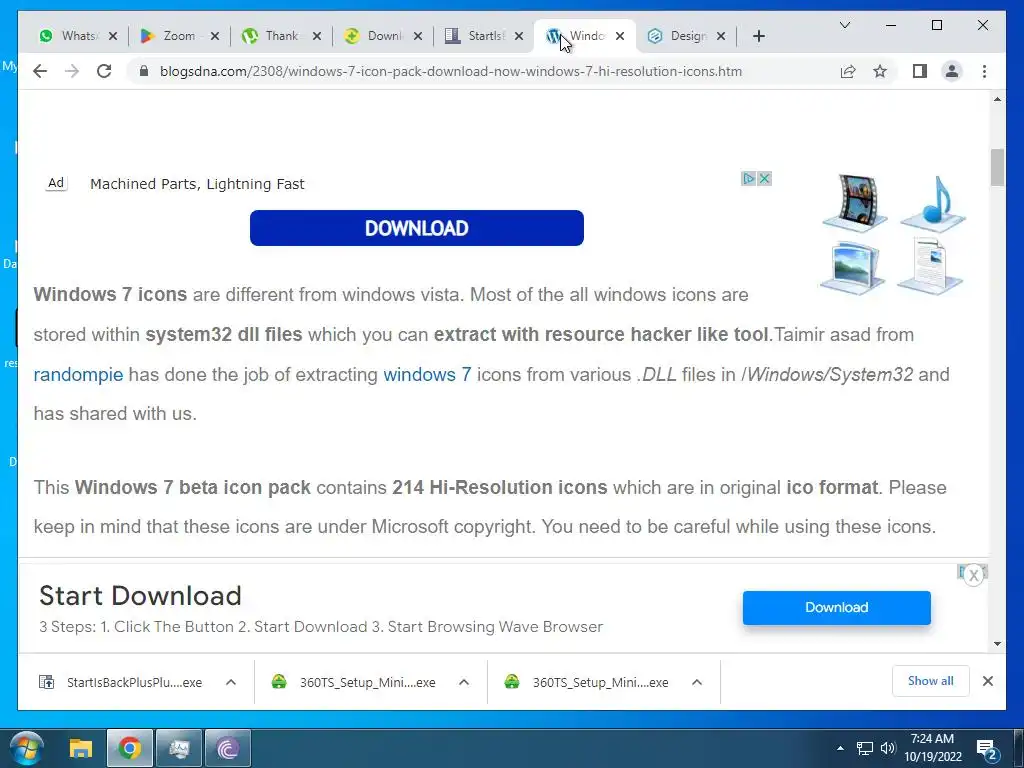1024x768 pixels.
Task: Bookmark this page with the star icon
Action: (x=880, y=71)
